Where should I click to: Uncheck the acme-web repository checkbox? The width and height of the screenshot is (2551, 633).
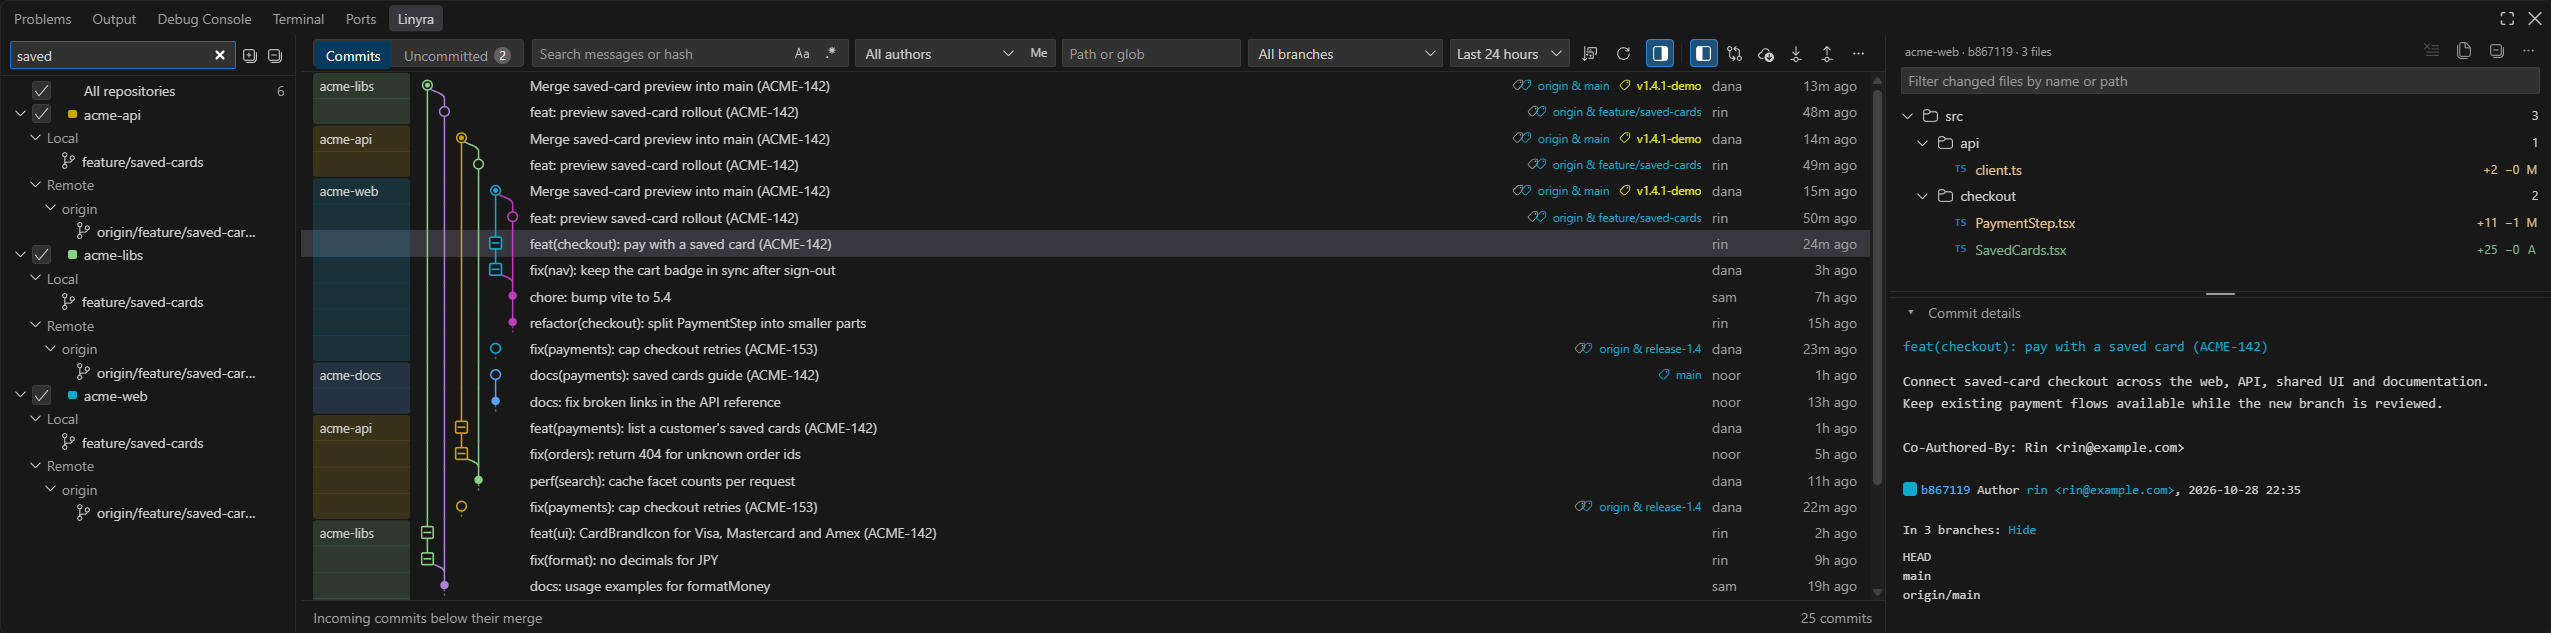click(41, 396)
